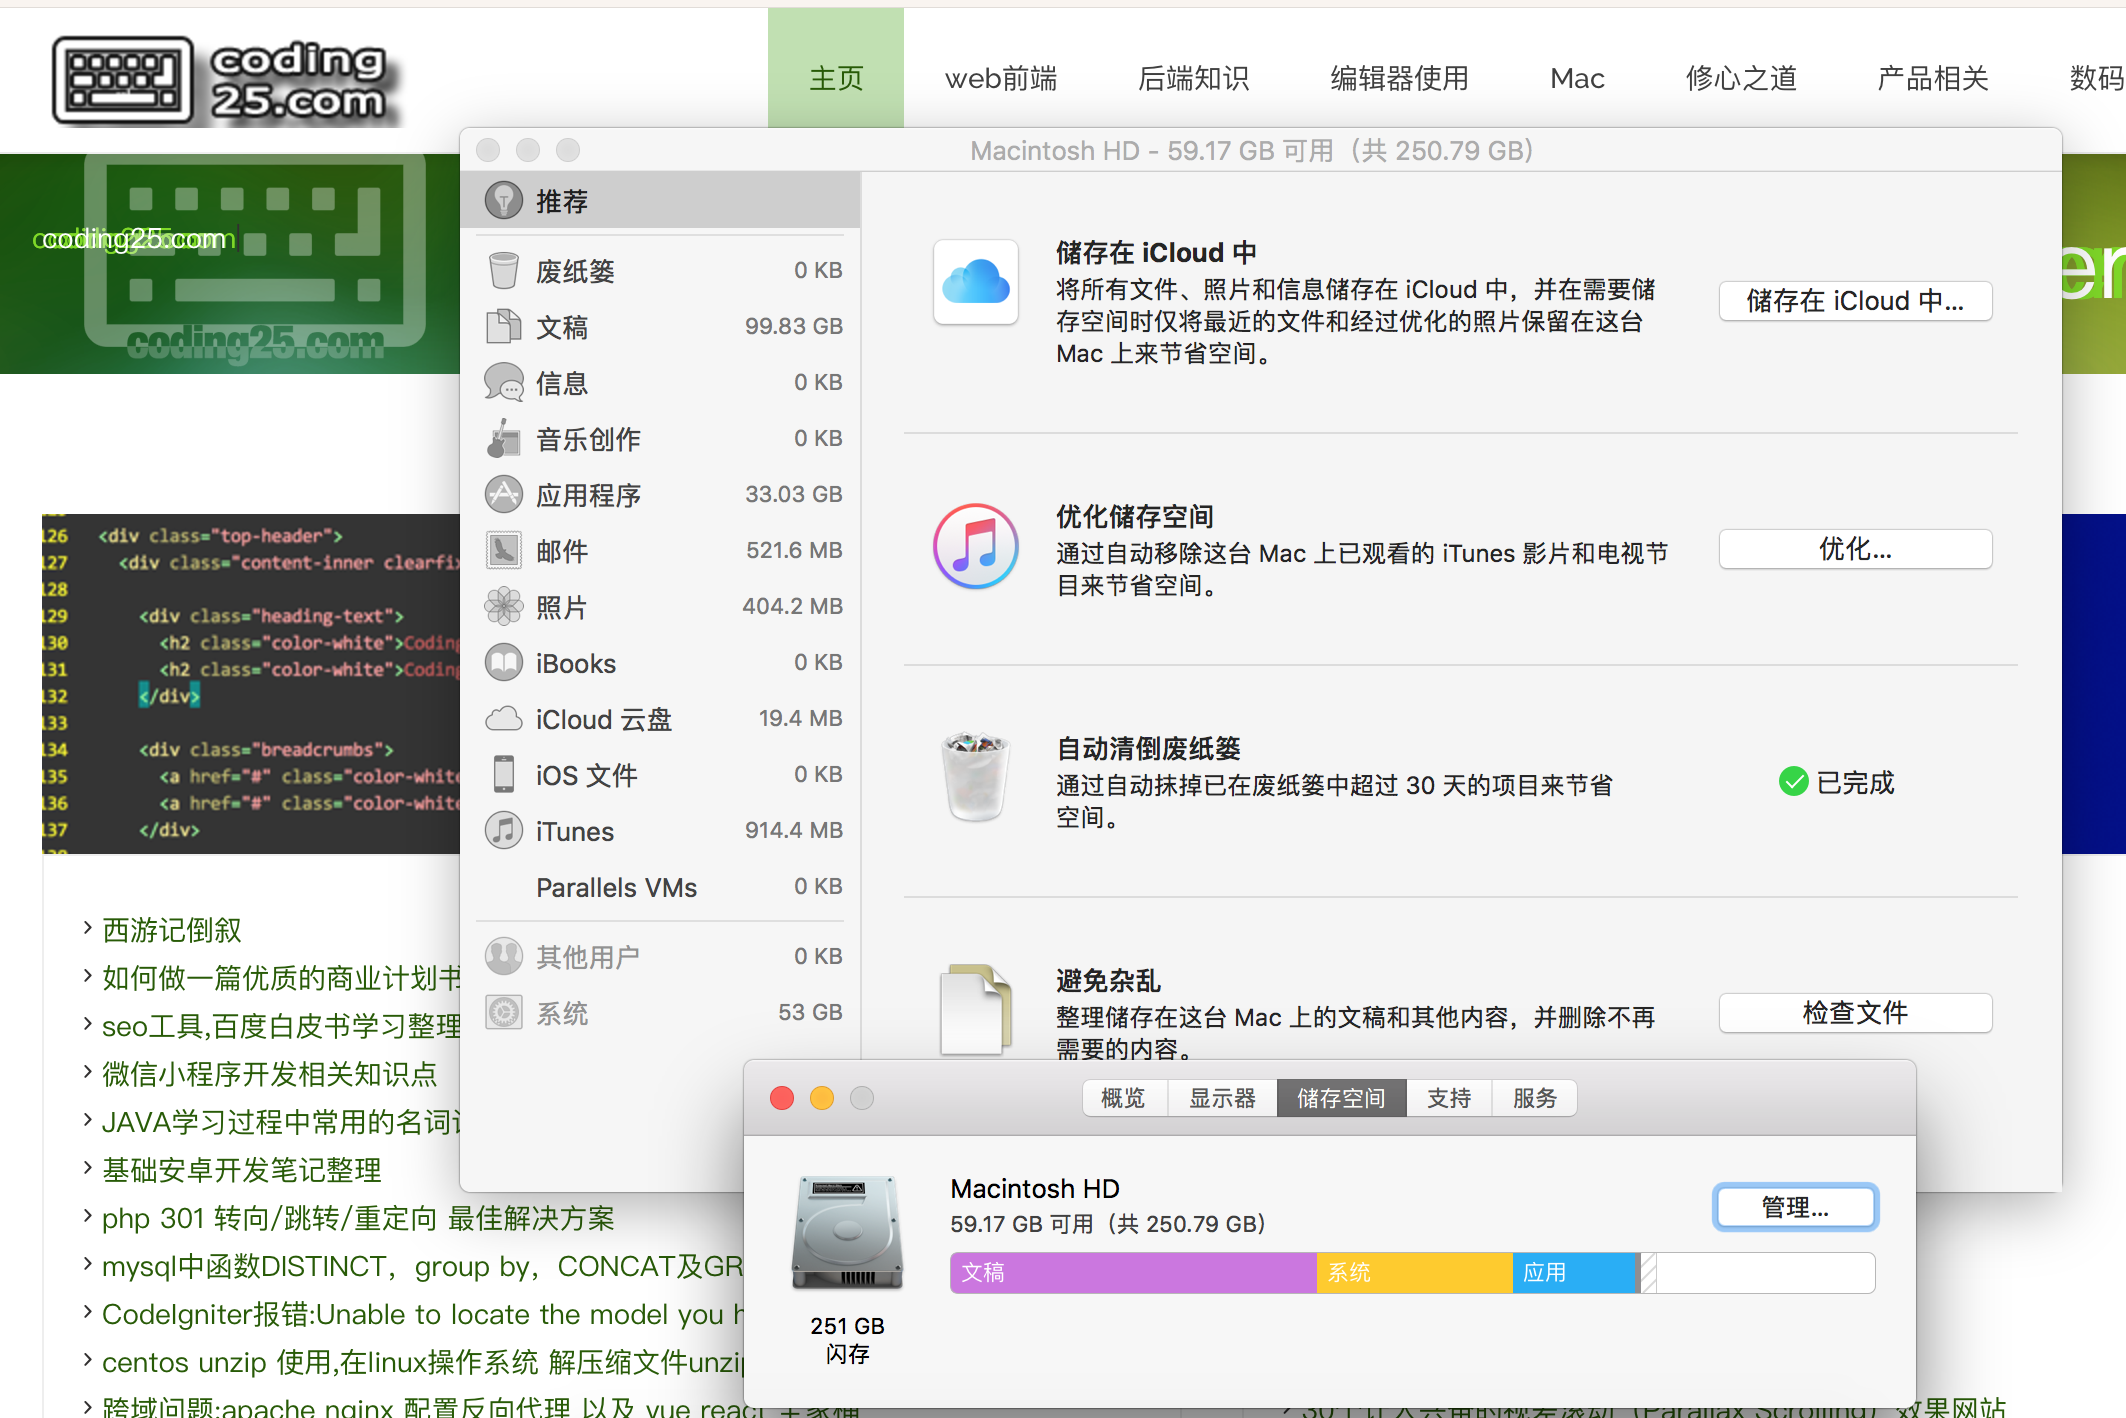Viewport: 2126px width, 1418px height.
Task: Open the 主页 navigation tab
Action: [835, 78]
